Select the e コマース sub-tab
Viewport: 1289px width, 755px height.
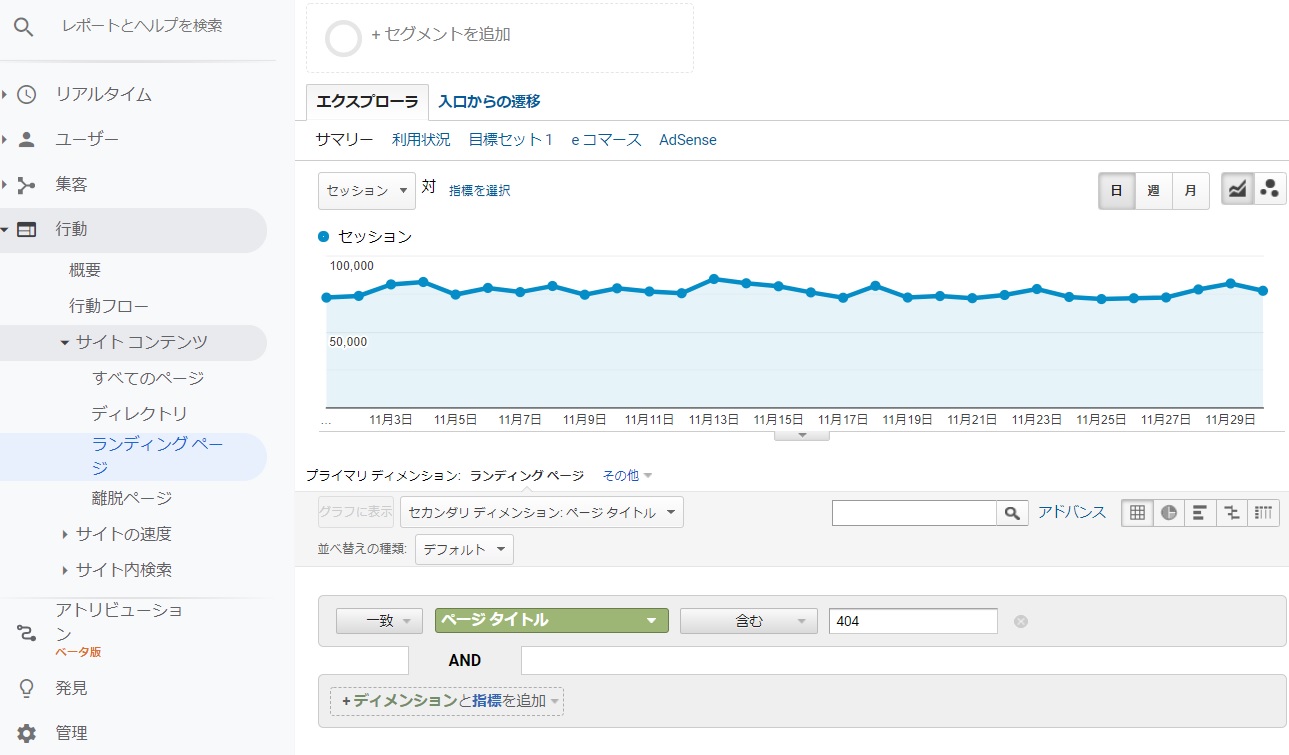606,140
